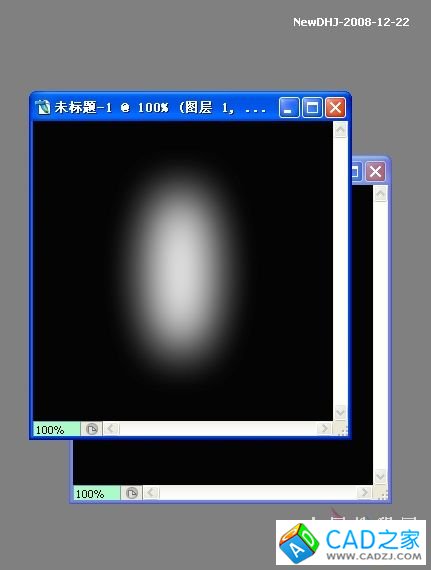This screenshot has width=431, height=570.
Task: Click the front window's vertical scrollbar track
Action: (341, 271)
